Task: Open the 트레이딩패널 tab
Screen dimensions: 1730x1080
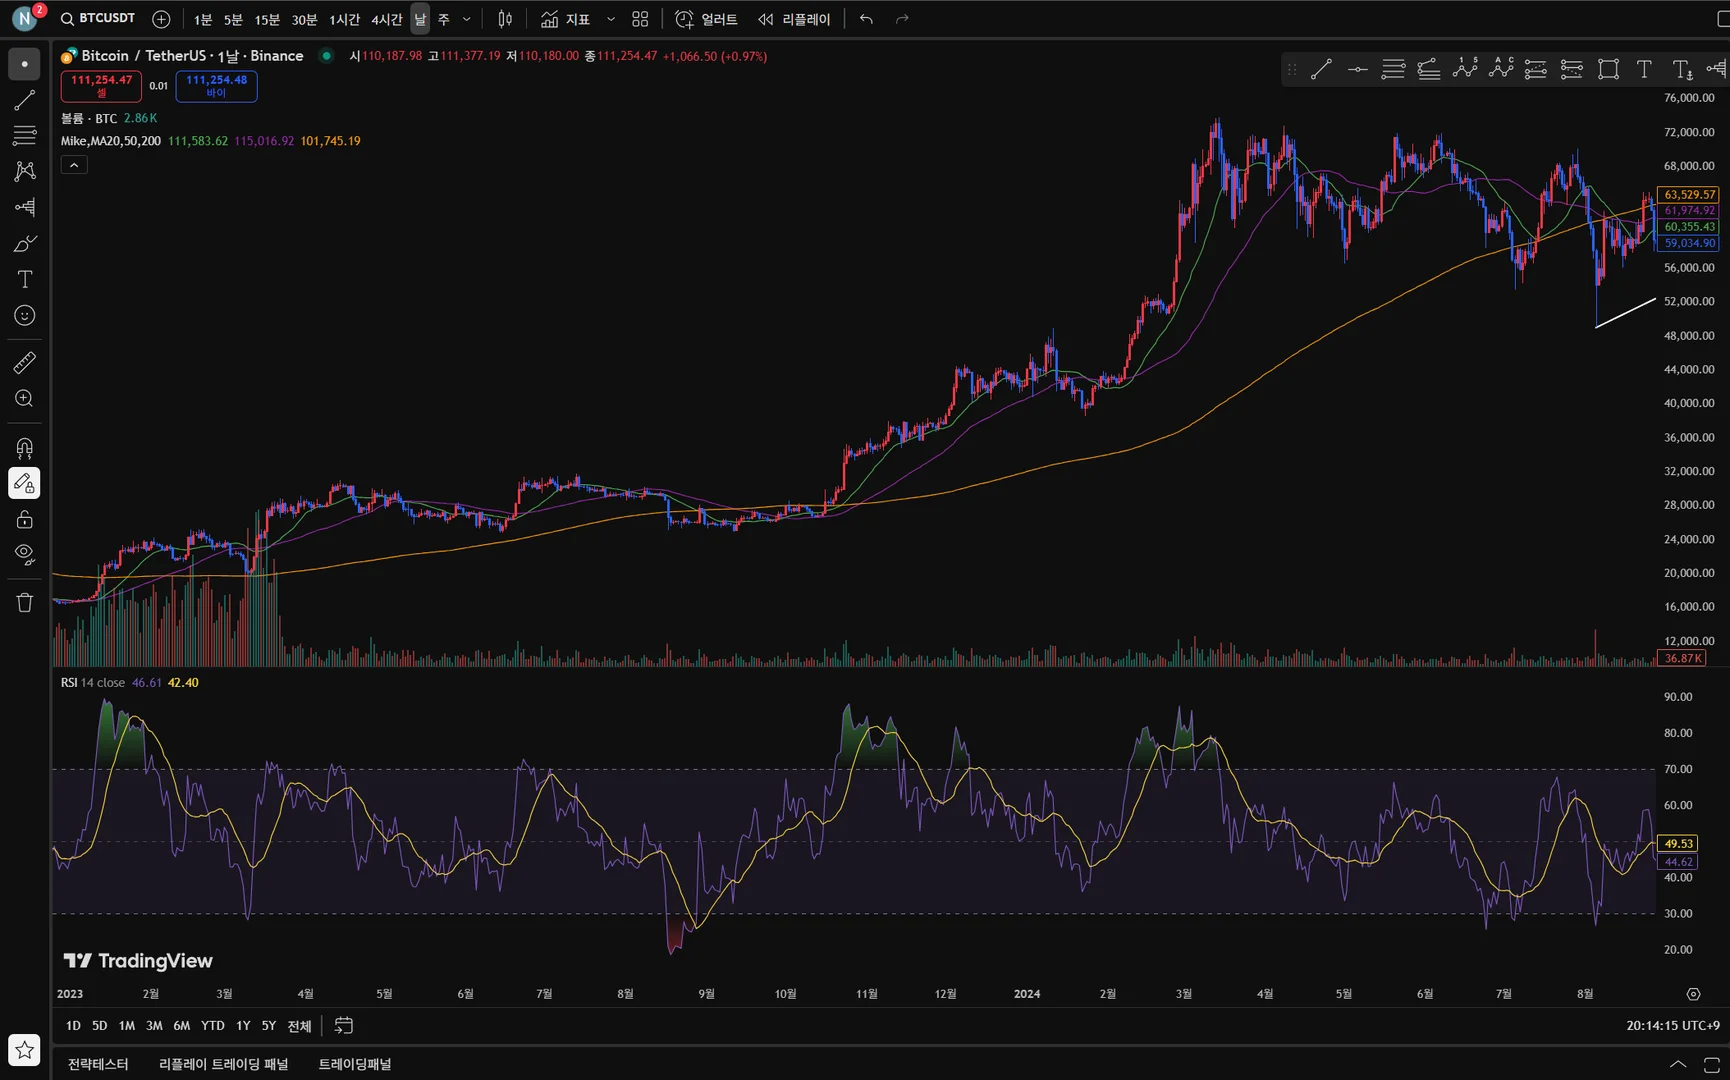Action: click(355, 1064)
